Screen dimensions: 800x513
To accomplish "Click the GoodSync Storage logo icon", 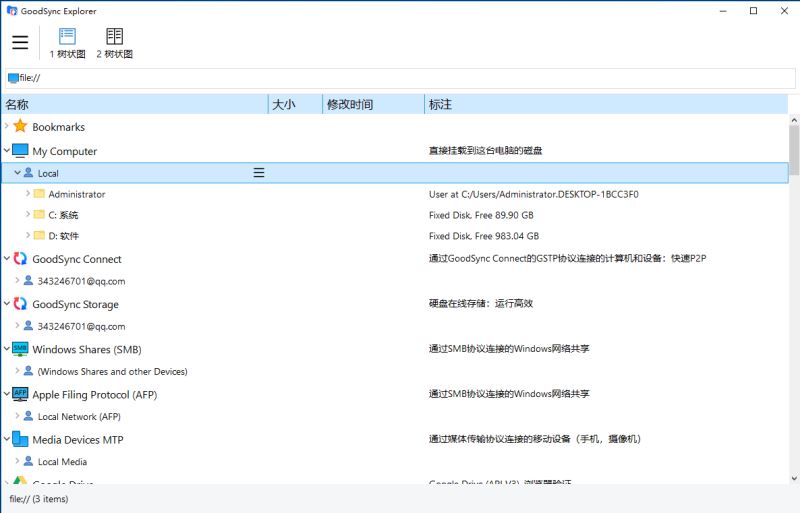I will coord(20,303).
